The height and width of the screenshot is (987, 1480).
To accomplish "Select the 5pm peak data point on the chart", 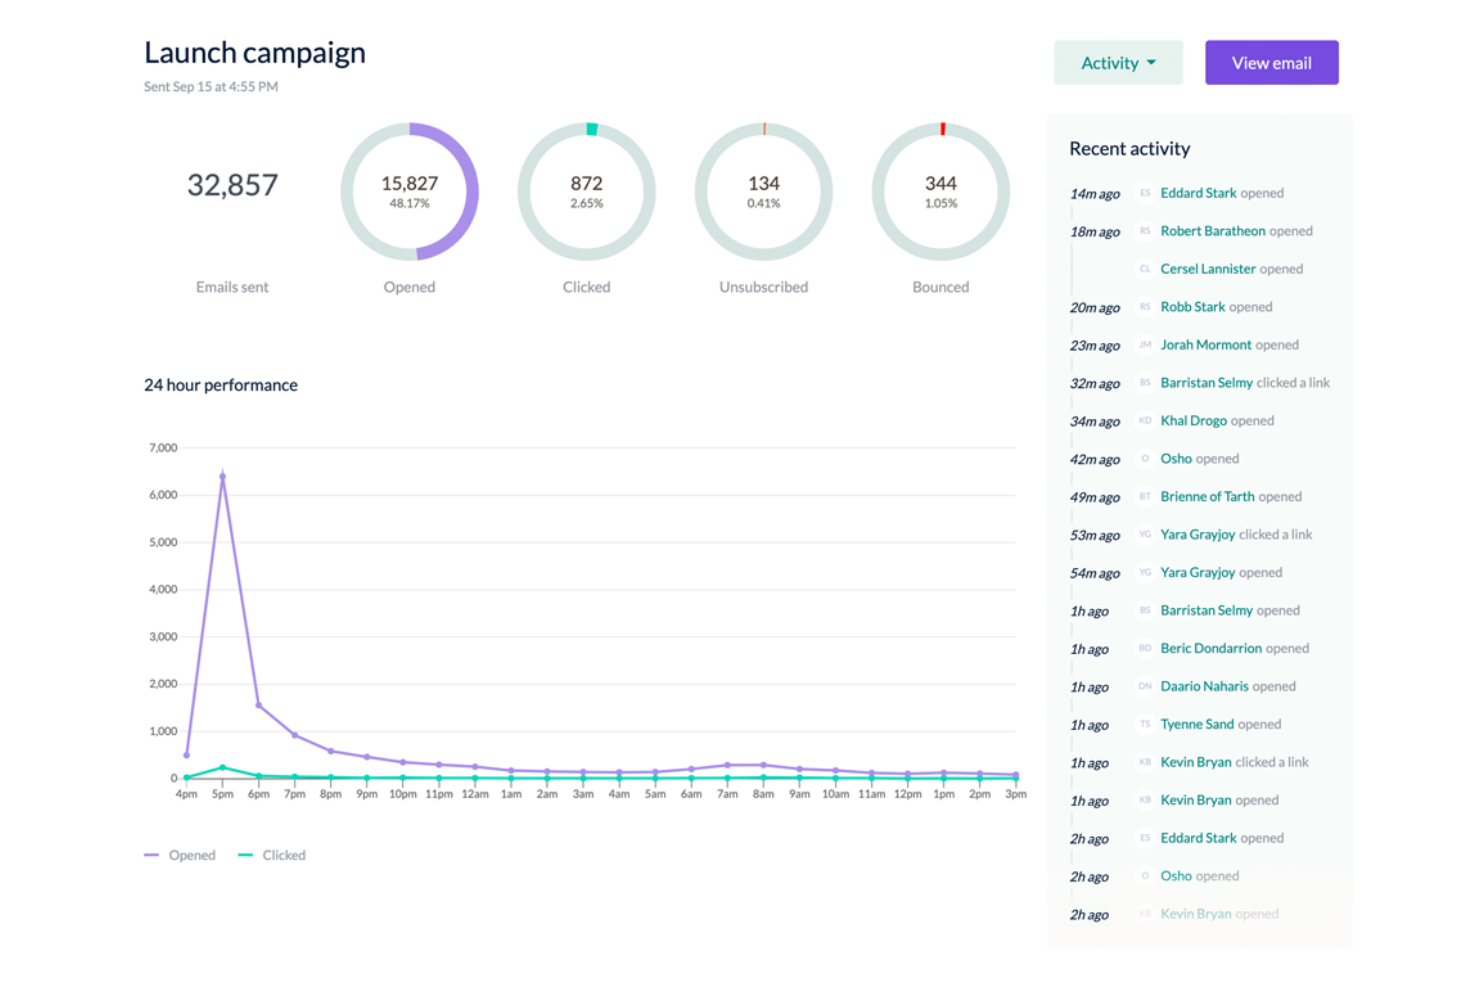I will pos(222,476).
